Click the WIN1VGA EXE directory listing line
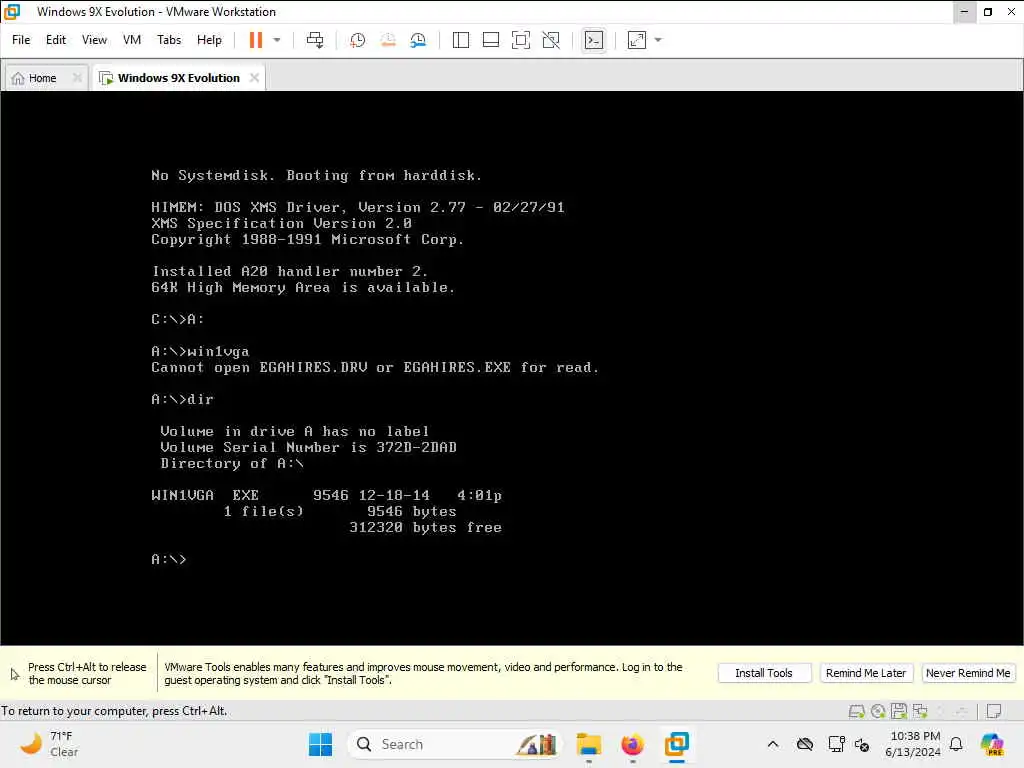Viewport: 1024px width, 768px height. 327,495
